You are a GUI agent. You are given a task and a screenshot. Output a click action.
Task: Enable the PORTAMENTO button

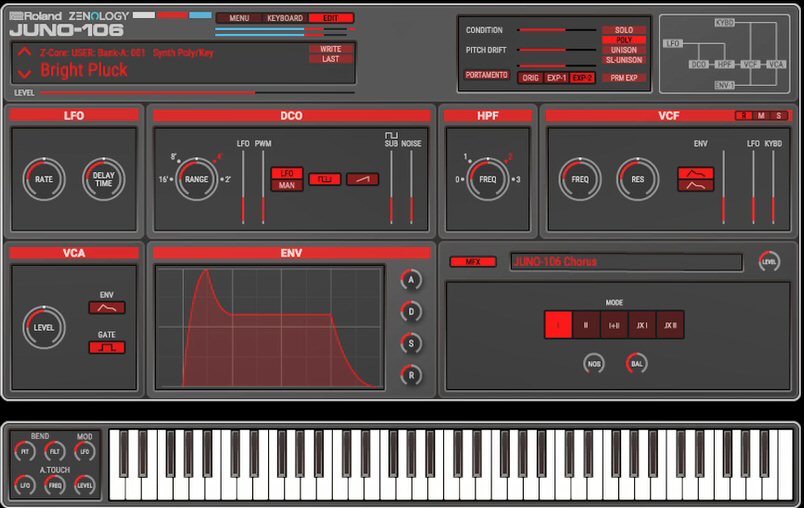(x=486, y=75)
